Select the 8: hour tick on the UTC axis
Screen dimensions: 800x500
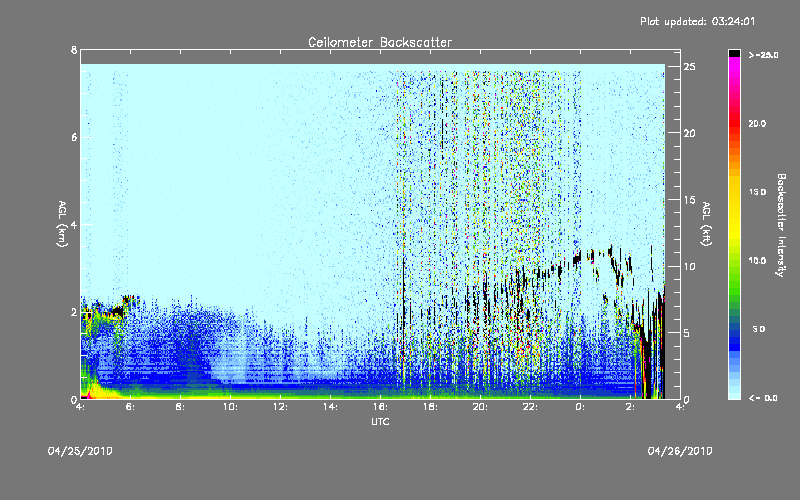[181, 407]
